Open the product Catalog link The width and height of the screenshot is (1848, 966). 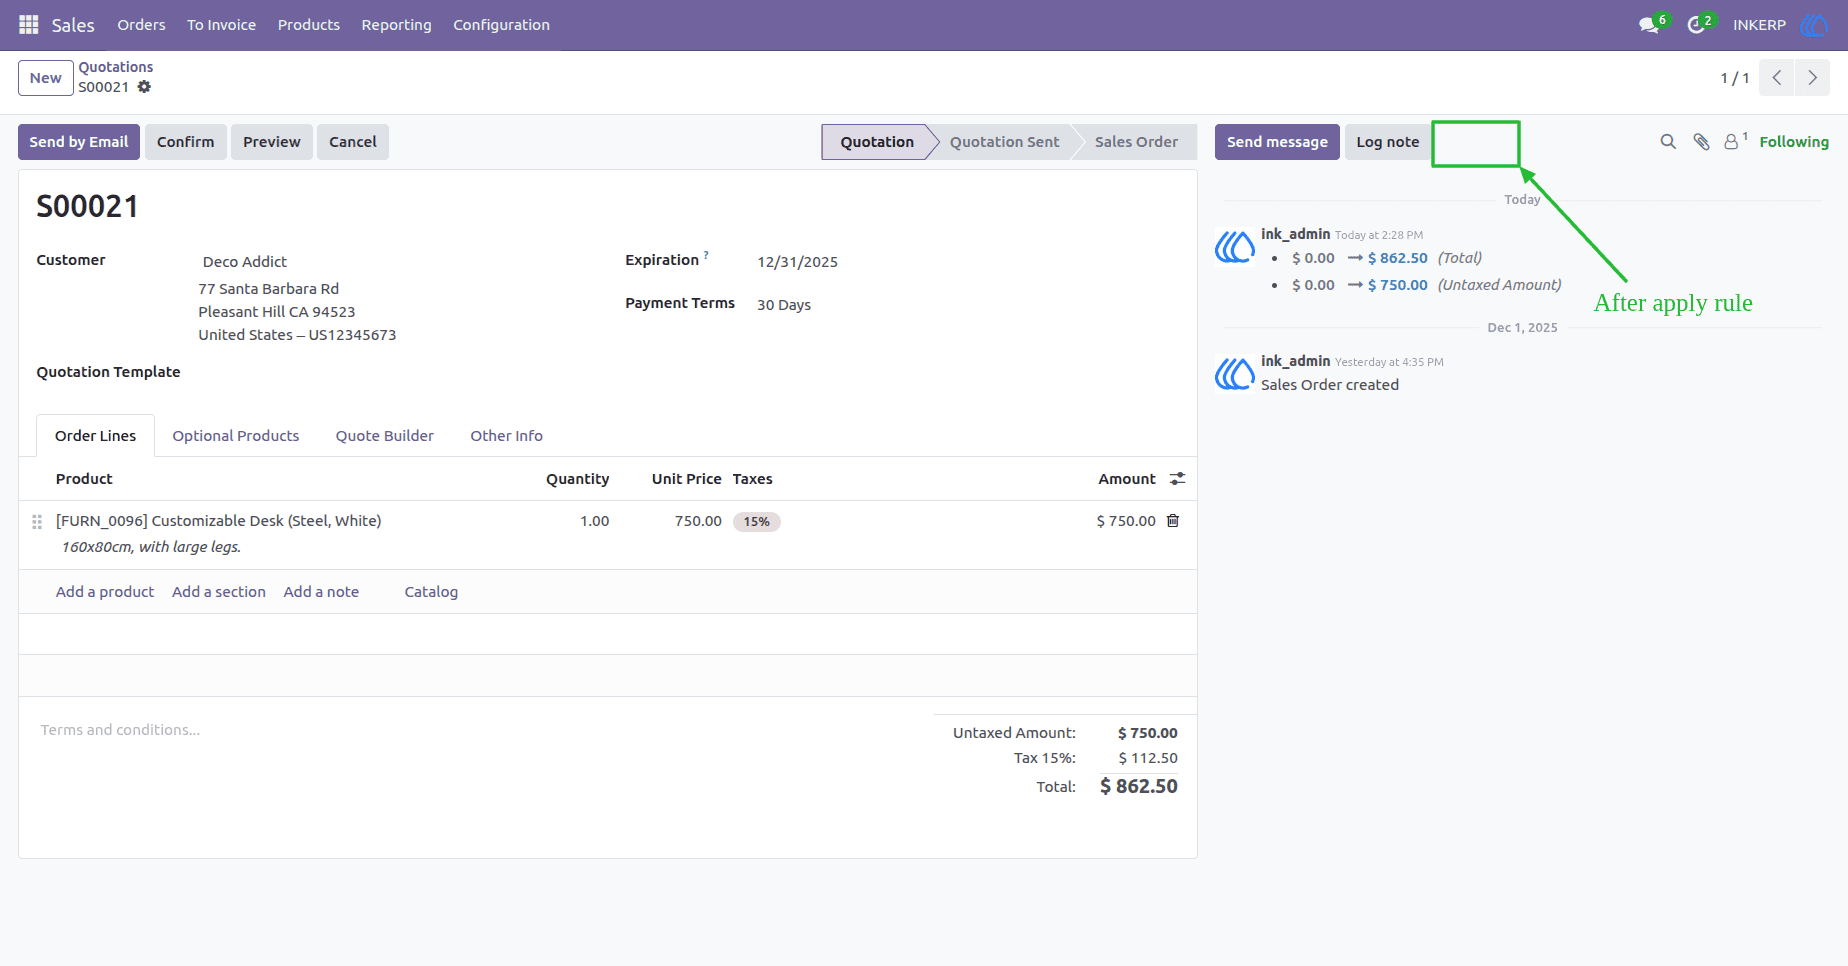(431, 592)
